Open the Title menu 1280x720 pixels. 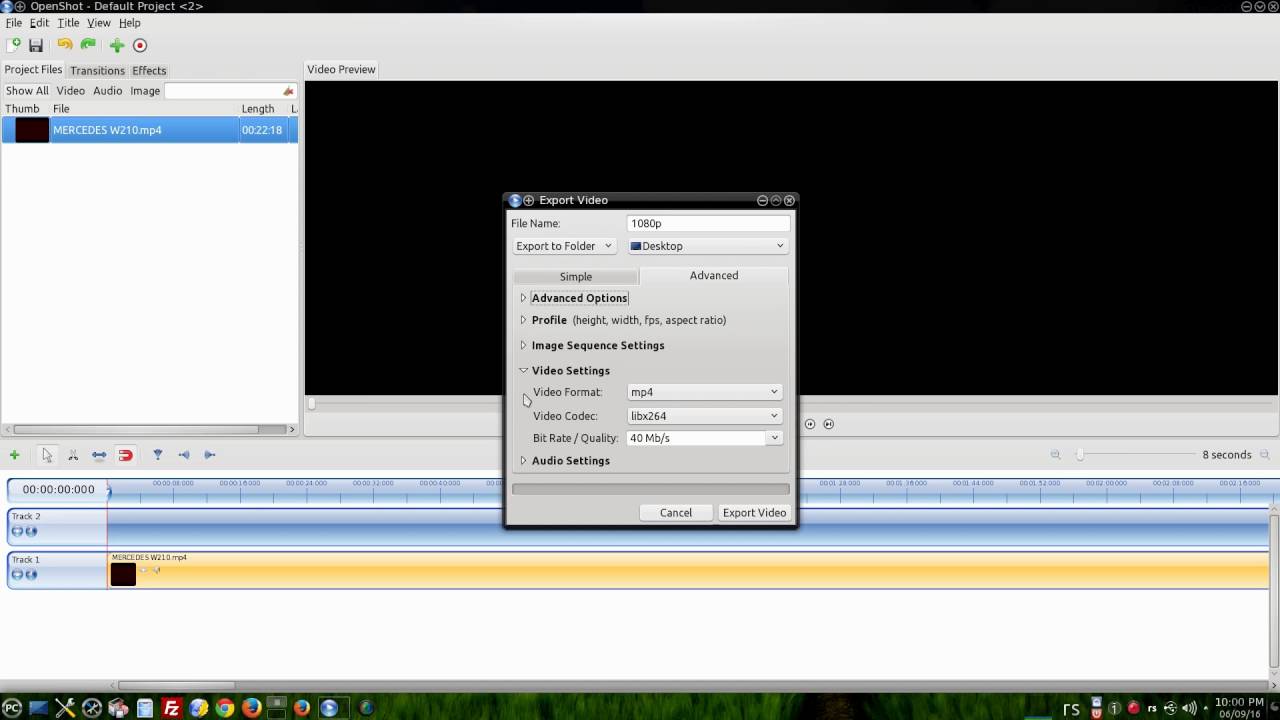(68, 23)
